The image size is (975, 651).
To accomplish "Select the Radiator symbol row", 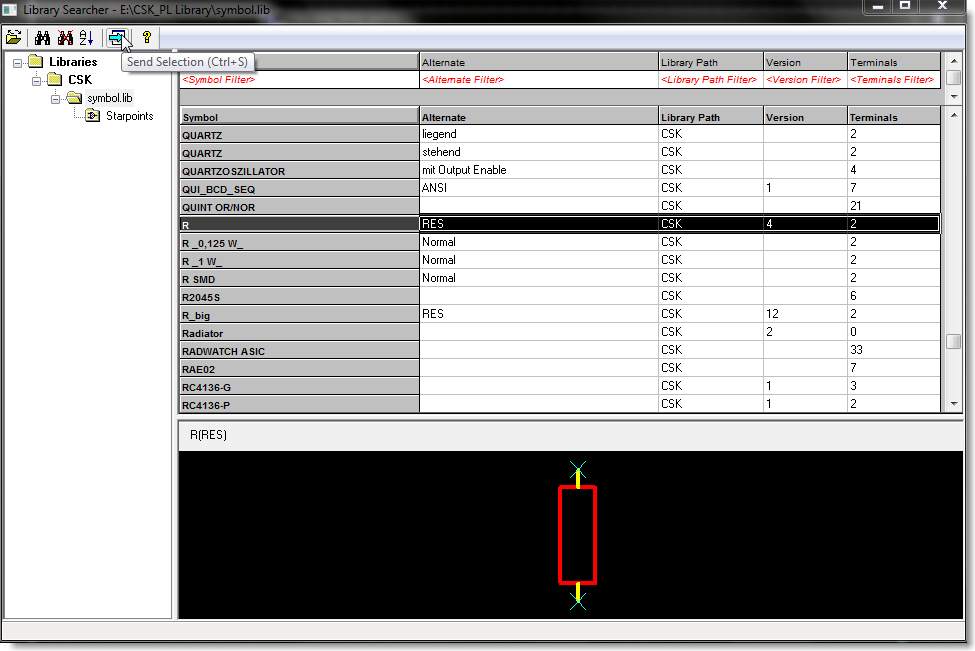I will [x=298, y=333].
